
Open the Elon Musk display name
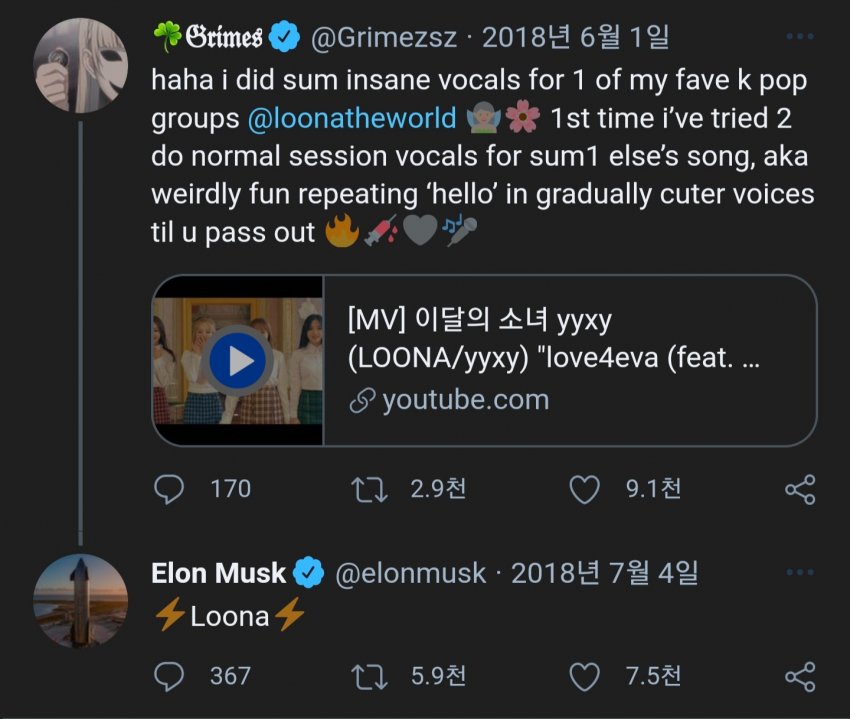point(218,573)
